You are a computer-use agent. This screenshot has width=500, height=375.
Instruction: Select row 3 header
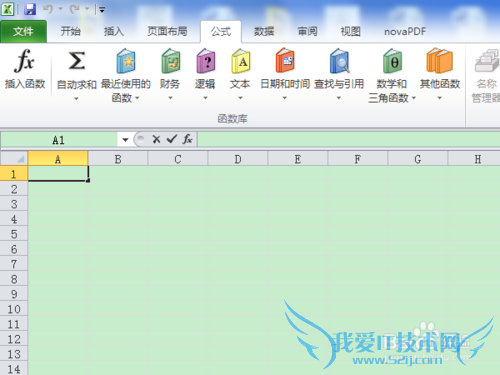click(x=14, y=204)
